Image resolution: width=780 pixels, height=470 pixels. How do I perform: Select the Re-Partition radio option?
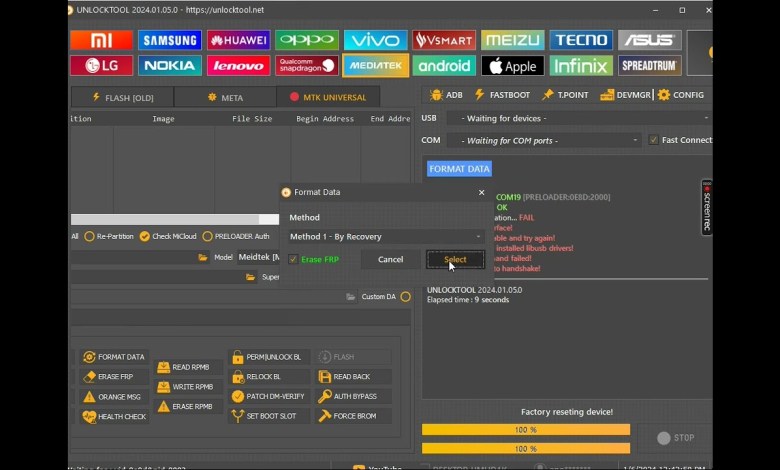90,237
